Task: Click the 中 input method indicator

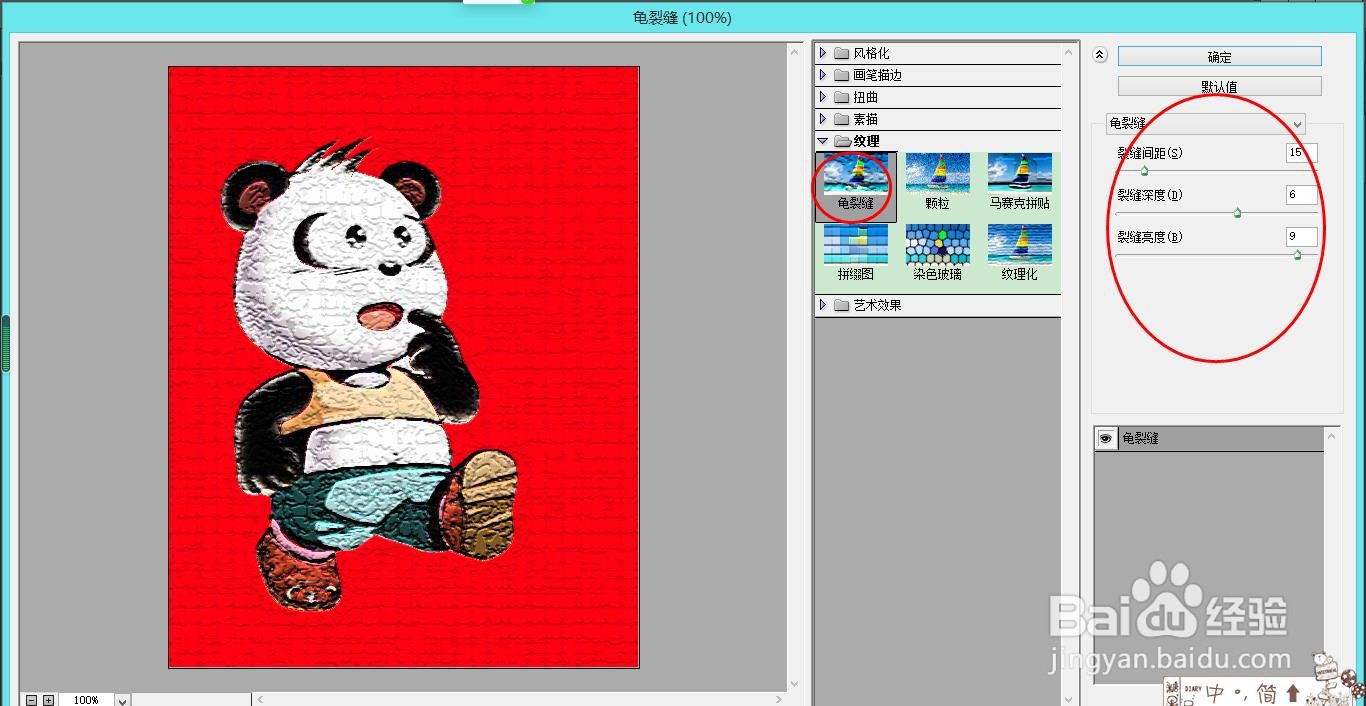Action: coord(1216,692)
